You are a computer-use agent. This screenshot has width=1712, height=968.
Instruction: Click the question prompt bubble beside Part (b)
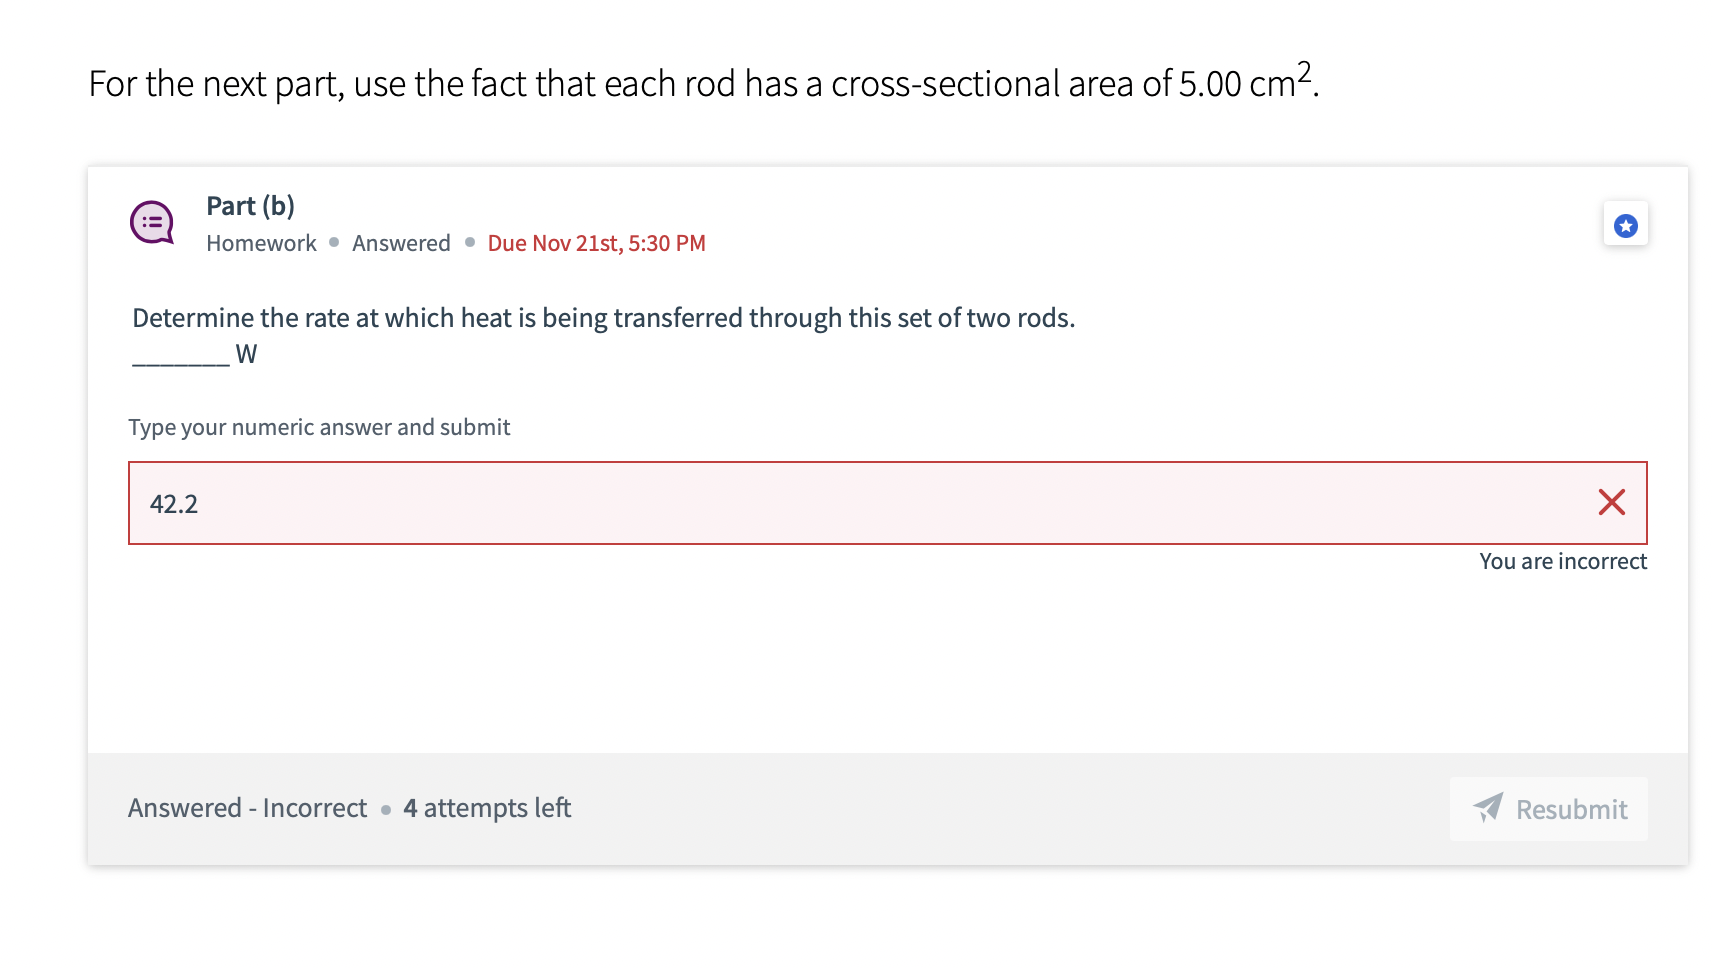pyautogui.click(x=152, y=222)
